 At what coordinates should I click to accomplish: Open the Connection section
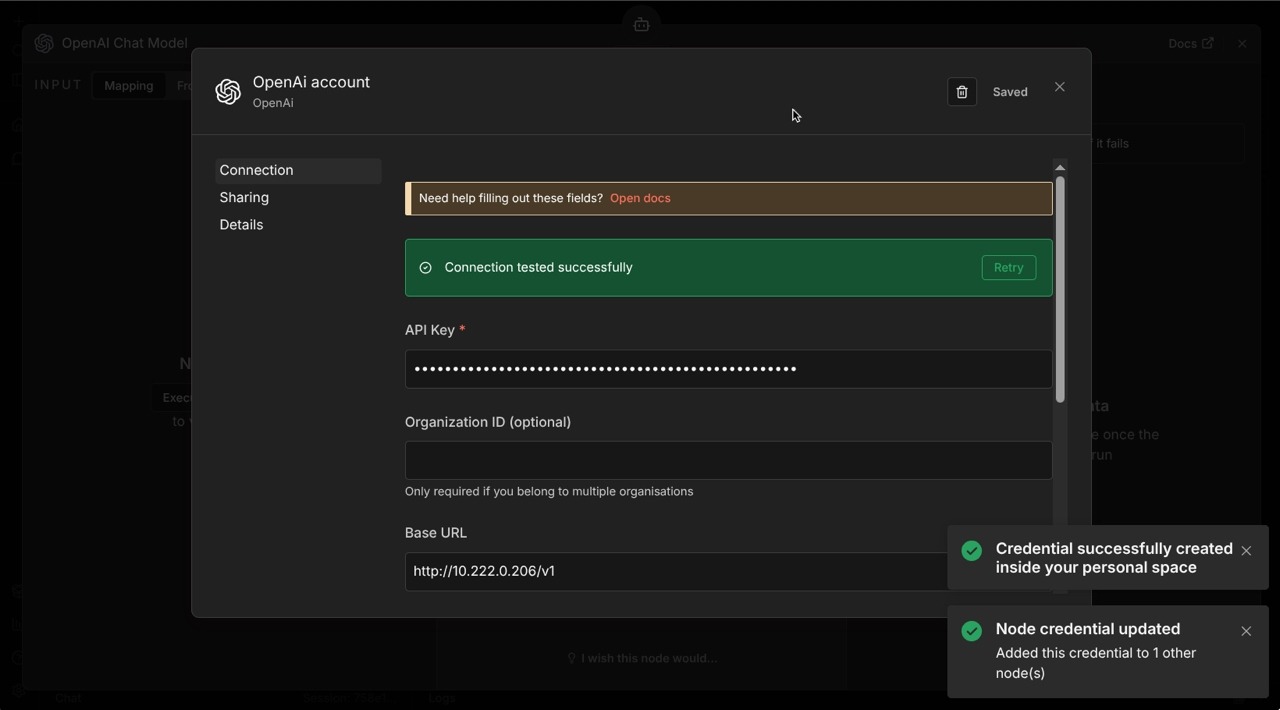(298, 170)
